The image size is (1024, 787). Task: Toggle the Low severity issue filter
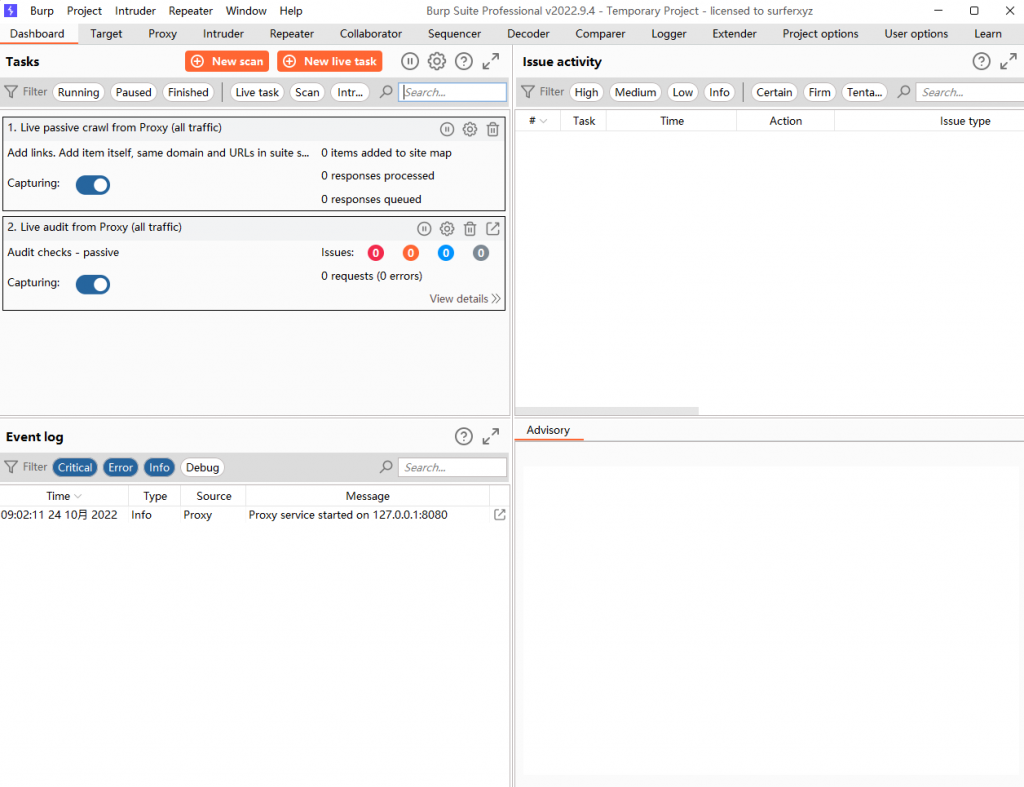tap(682, 92)
